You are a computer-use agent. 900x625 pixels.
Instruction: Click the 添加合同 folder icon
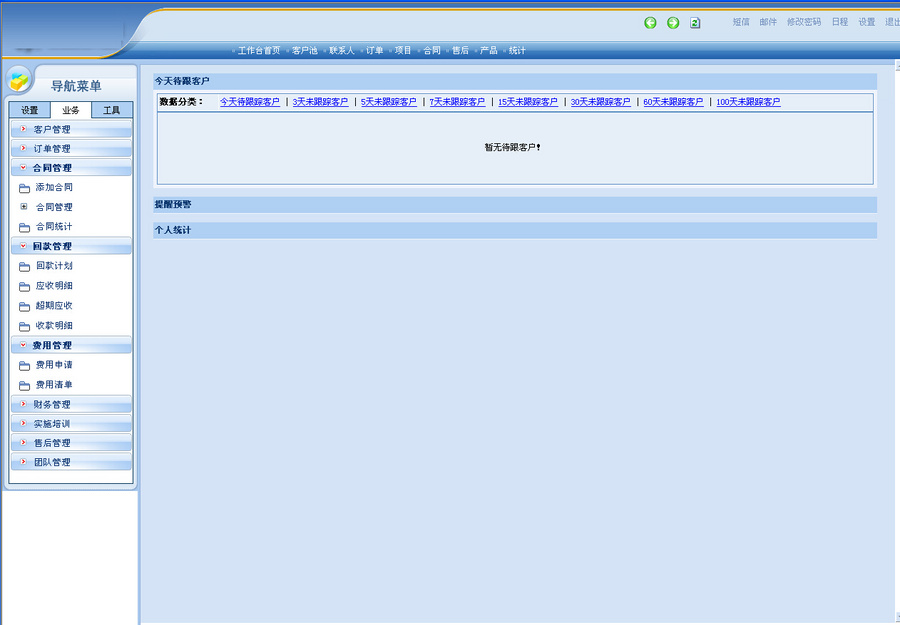pyautogui.click(x=24, y=187)
